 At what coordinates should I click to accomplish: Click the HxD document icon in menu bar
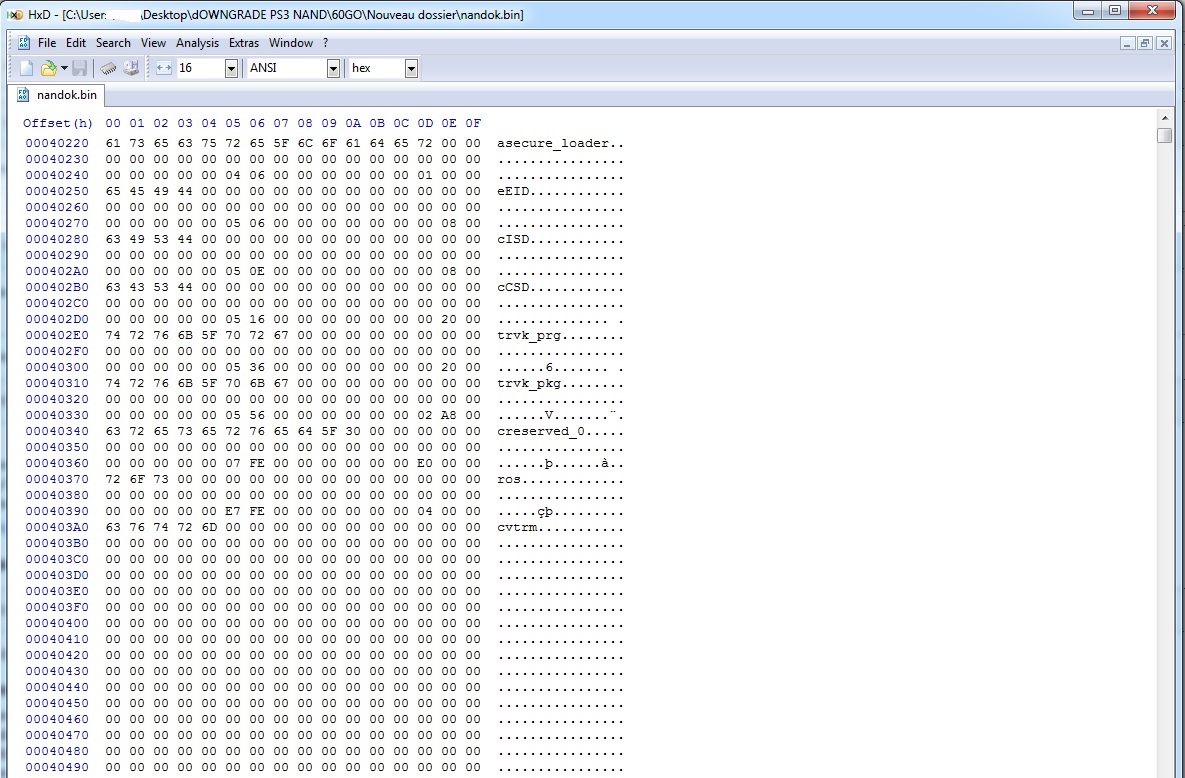pyautogui.click(x=23, y=43)
